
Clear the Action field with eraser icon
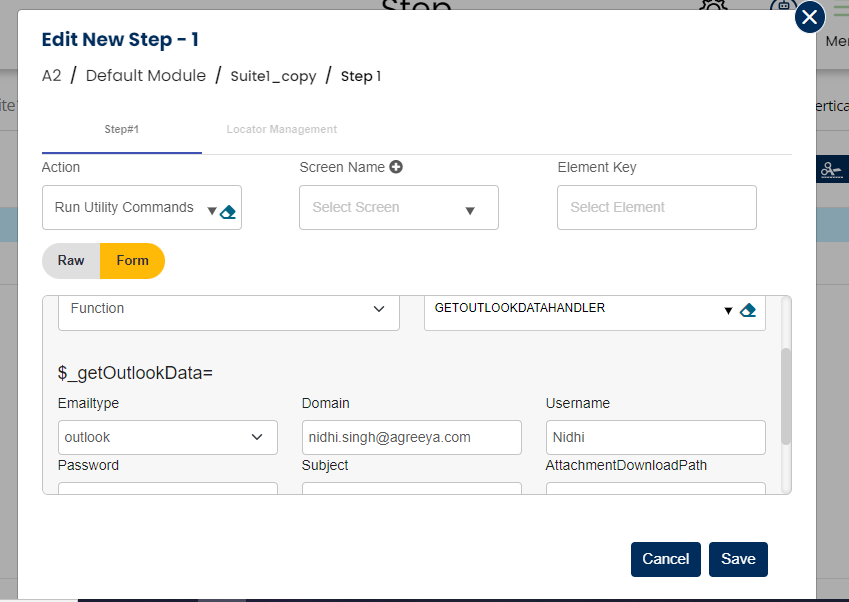[x=228, y=211]
